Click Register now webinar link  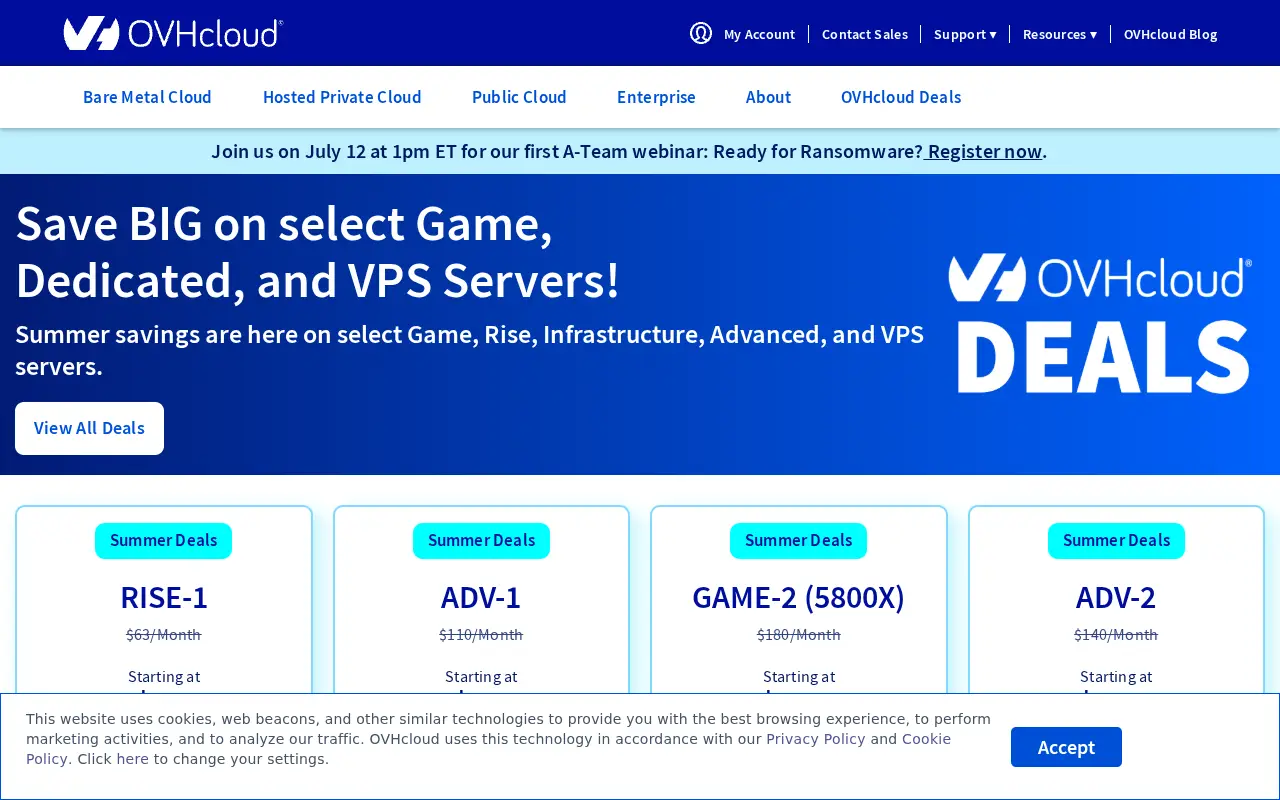point(984,151)
